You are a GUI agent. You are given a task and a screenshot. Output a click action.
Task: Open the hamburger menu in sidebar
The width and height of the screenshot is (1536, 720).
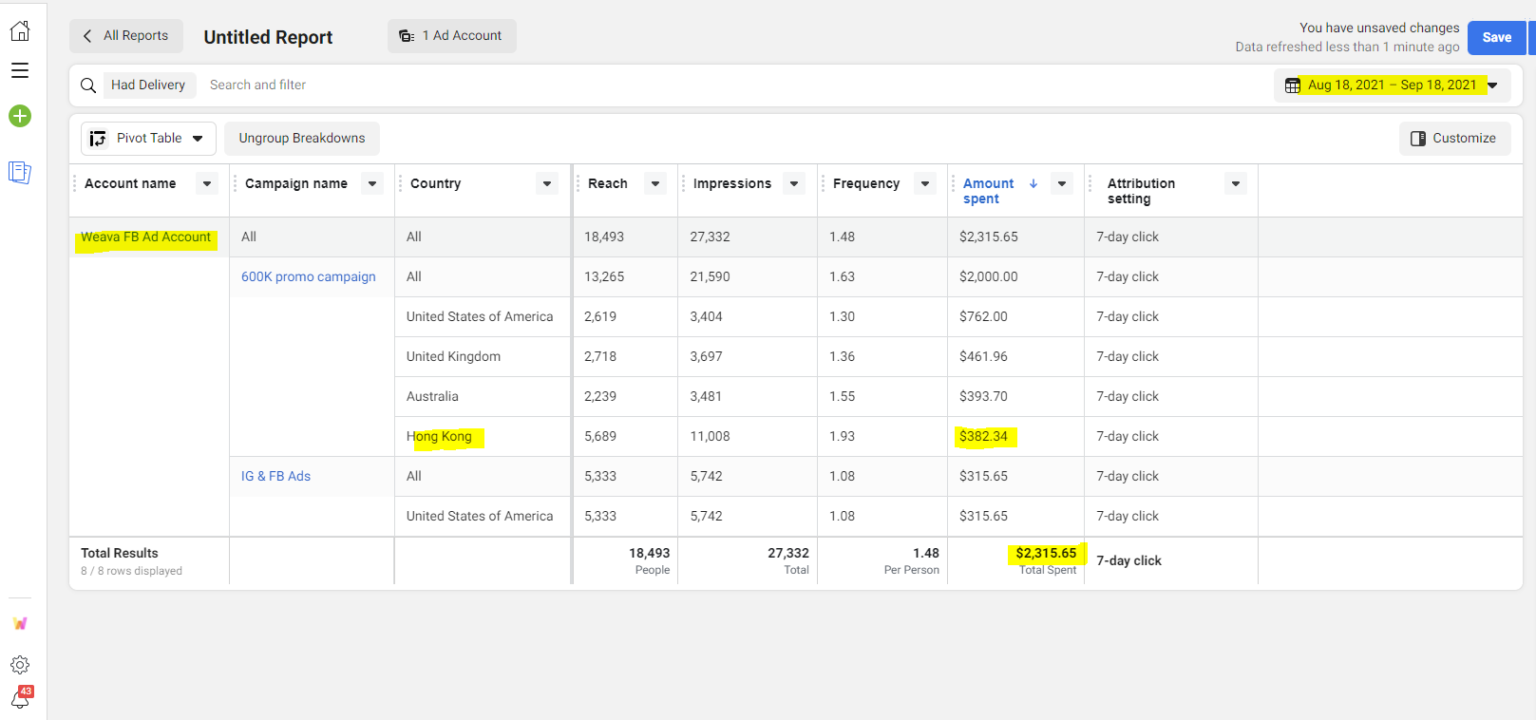(20, 71)
